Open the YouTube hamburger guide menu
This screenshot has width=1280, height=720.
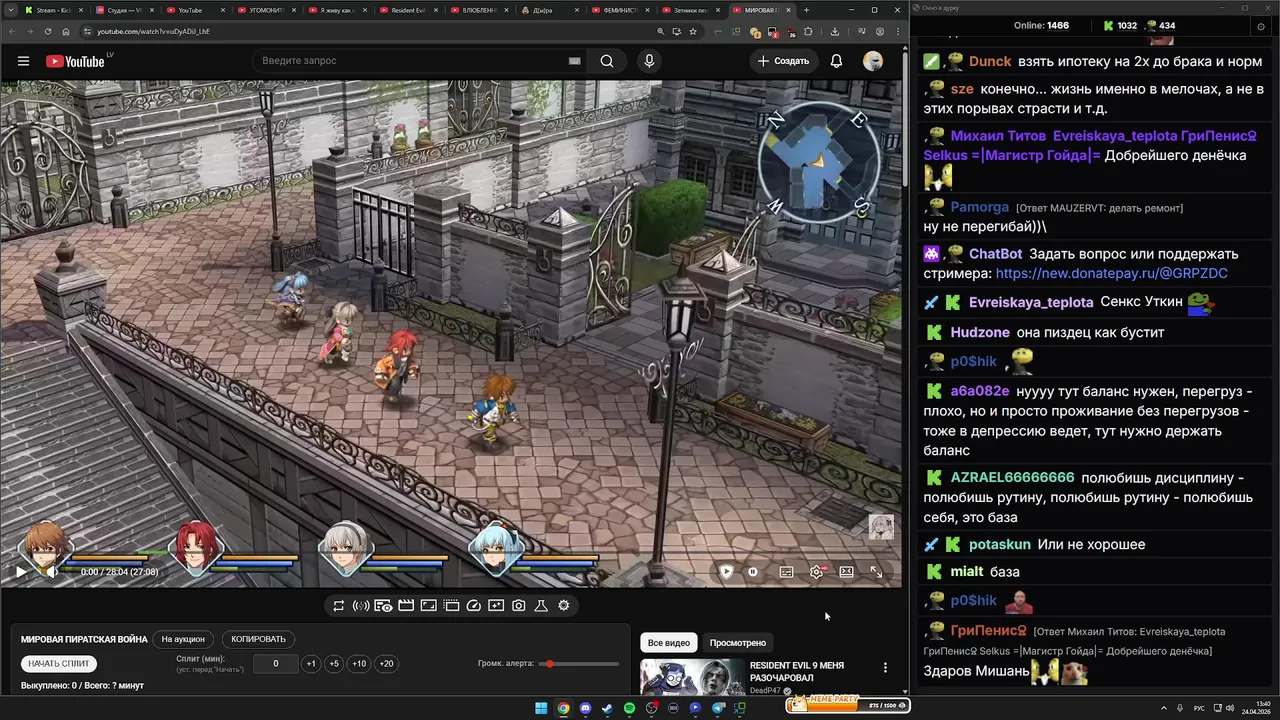pos(23,61)
